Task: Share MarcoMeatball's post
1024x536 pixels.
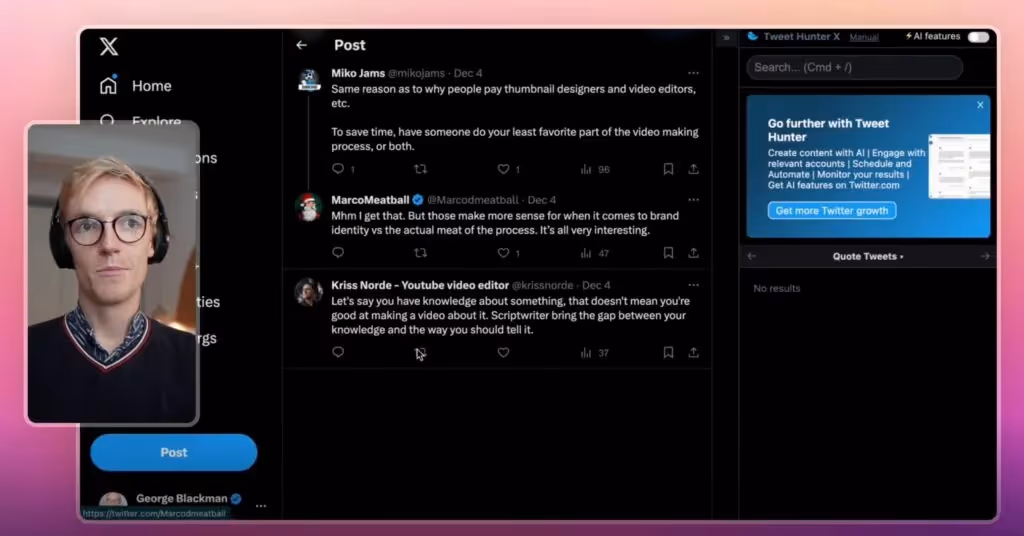Action: point(694,253)
